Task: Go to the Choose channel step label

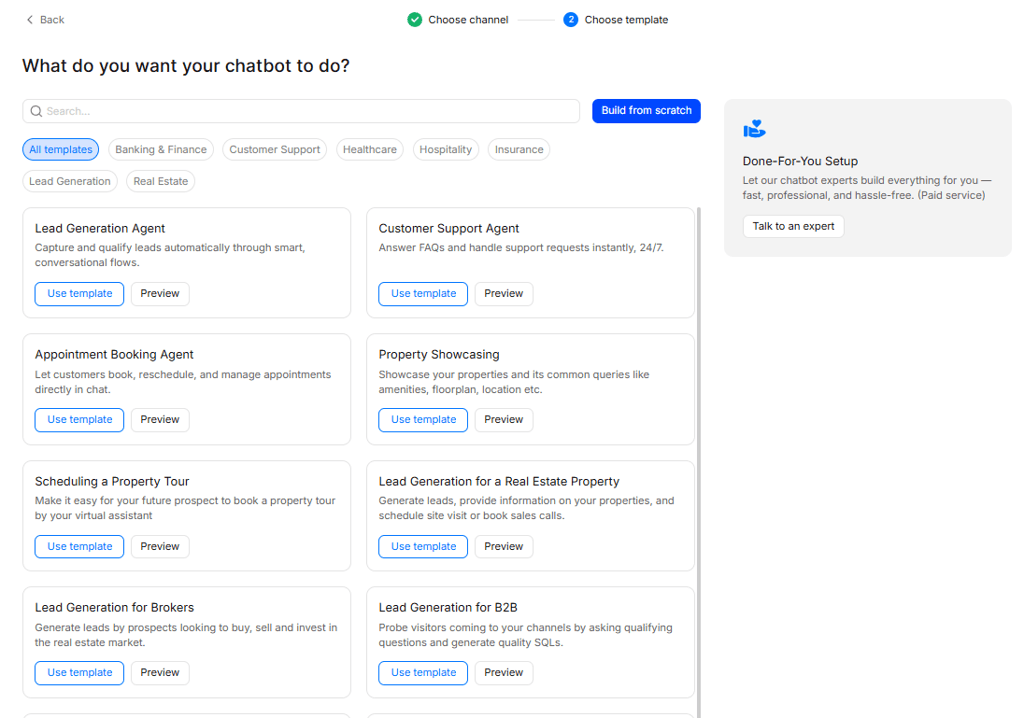Action: pos(468,20)
